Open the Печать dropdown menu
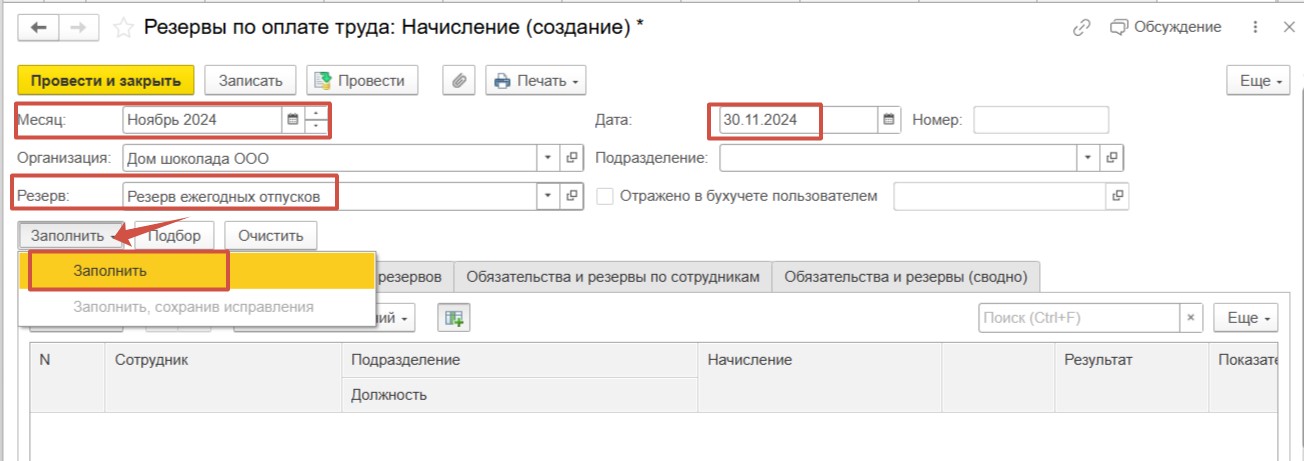The width and height of the screenshot is (1304, 461). click(536, 81)
